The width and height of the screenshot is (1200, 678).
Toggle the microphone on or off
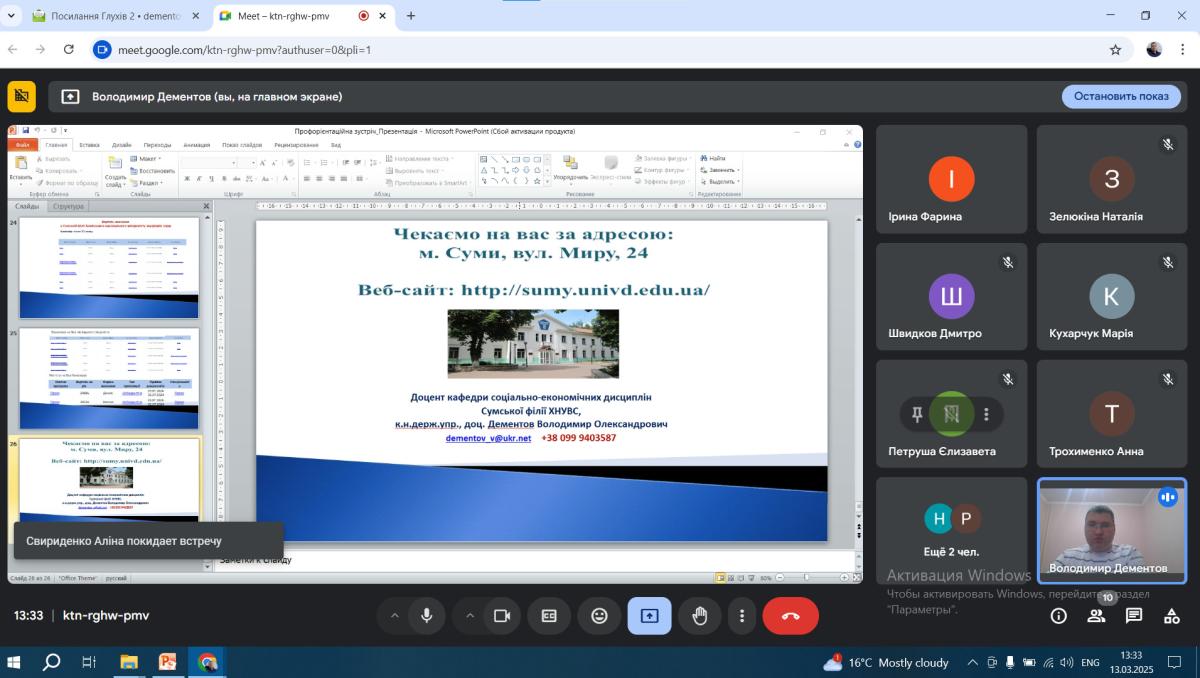(x=427, y=616)
